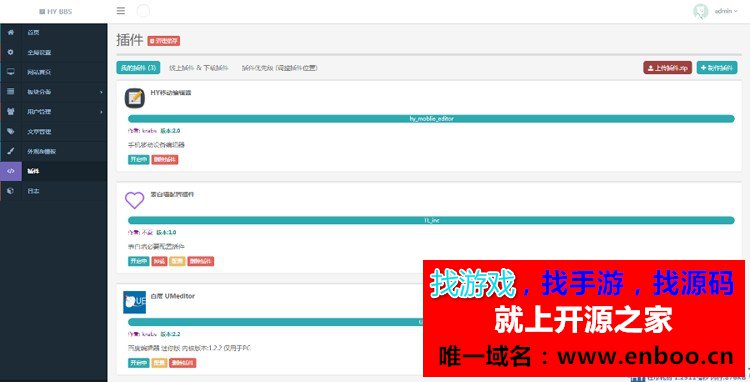The image size is (750, 382).
Task: Select the code-brackets plugin icon in sidebar
Action: click(11, 171)
